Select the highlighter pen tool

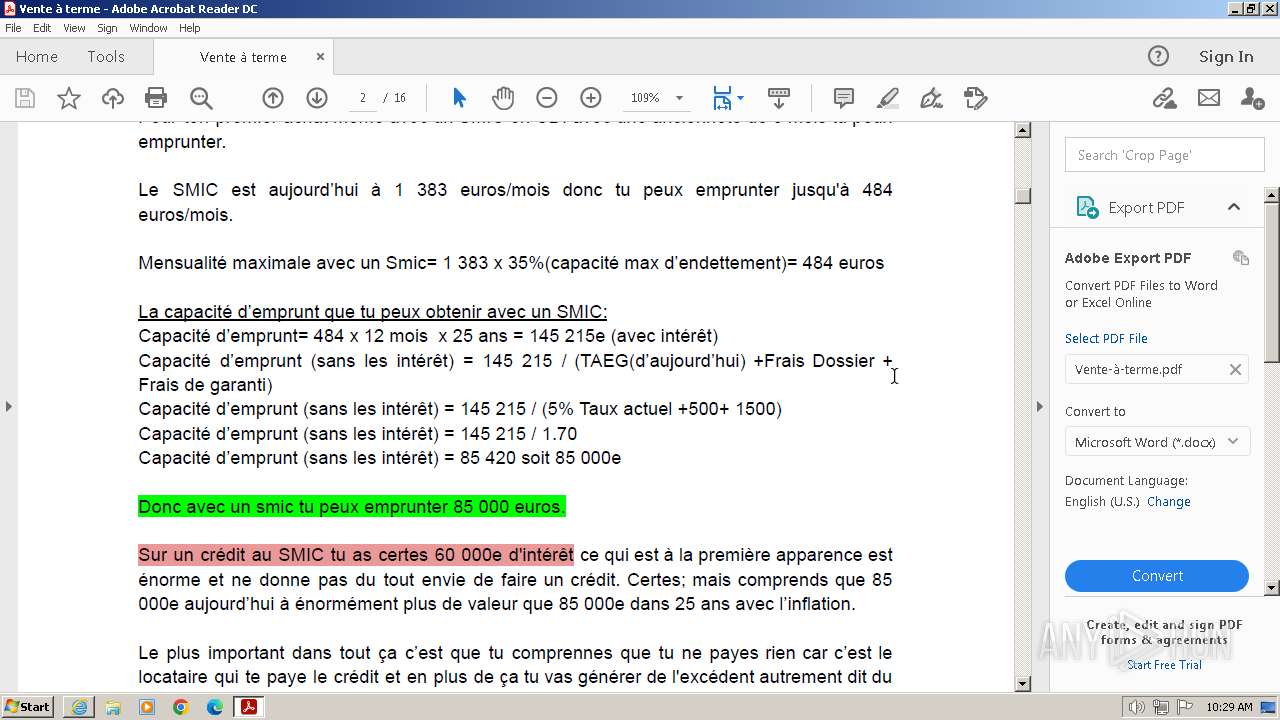pyautogui.click(x=888, y=98)
